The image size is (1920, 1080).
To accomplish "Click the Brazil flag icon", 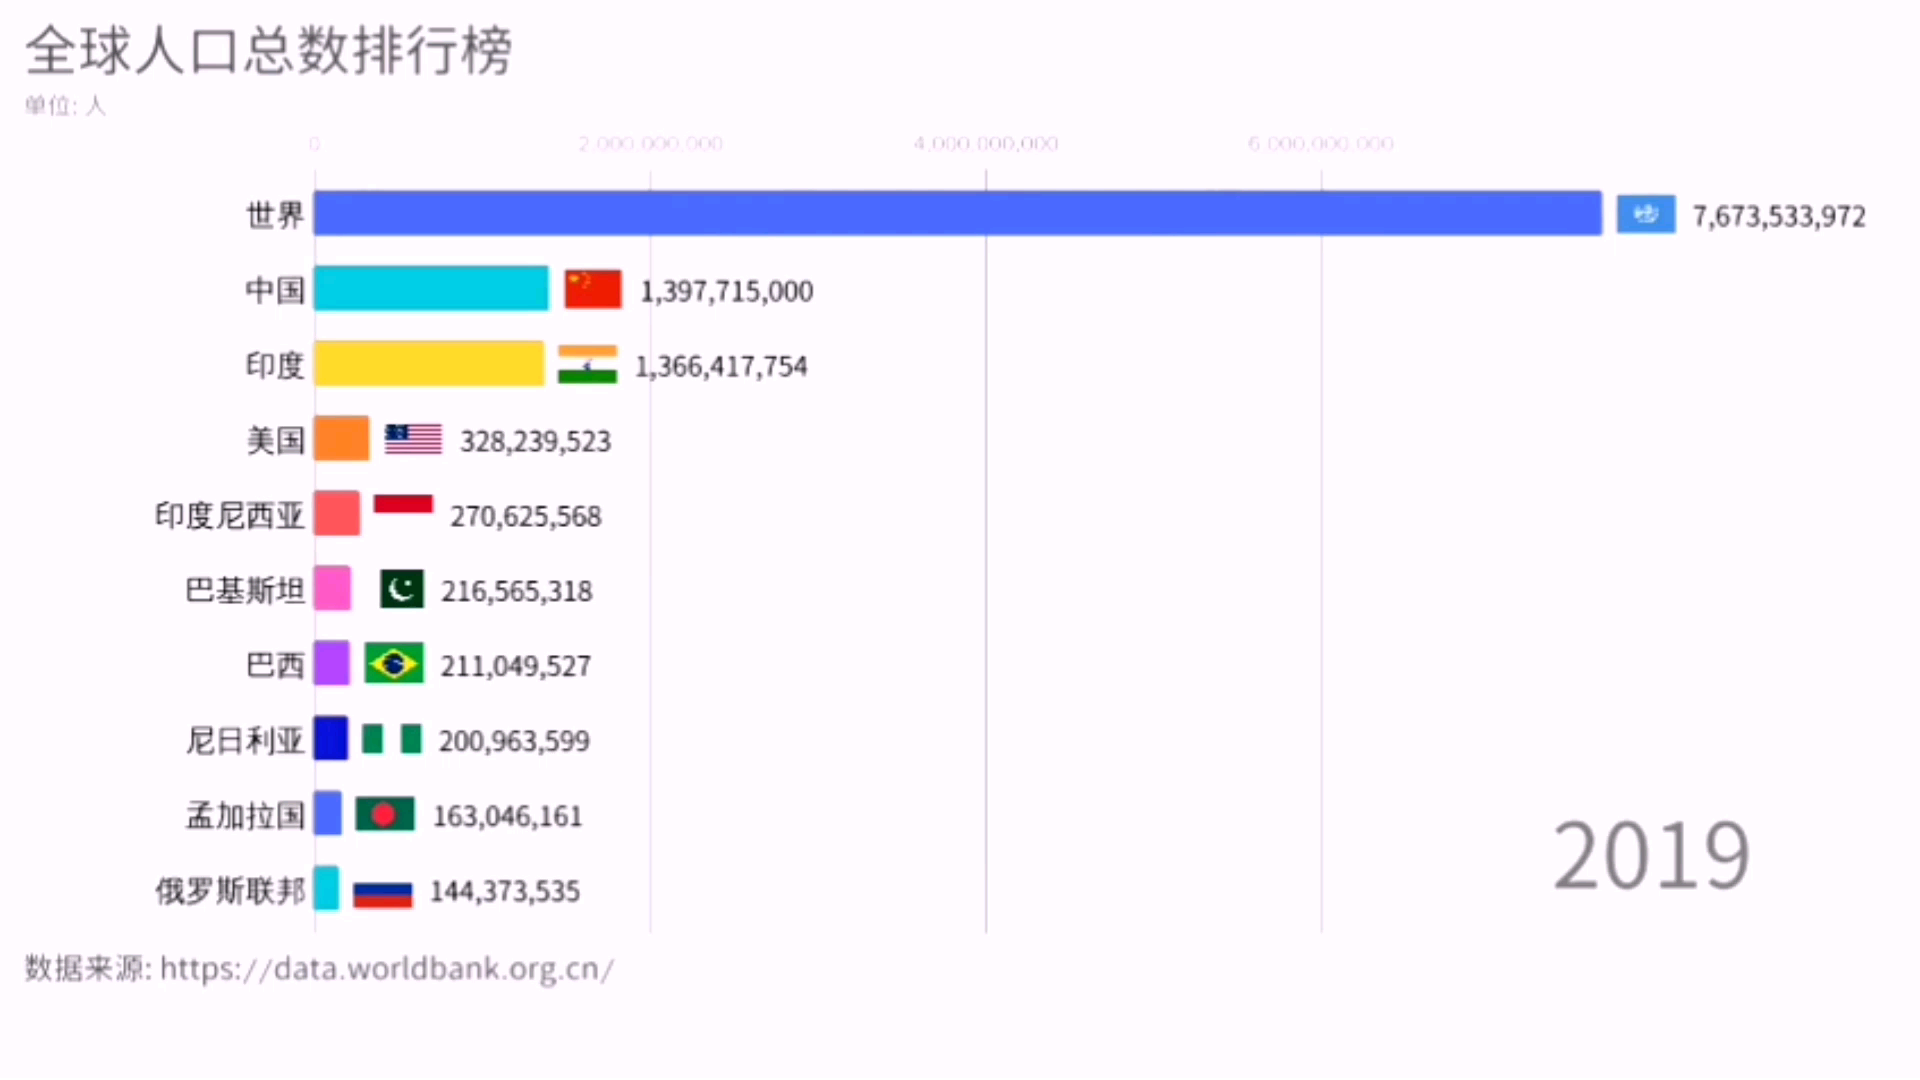I will pos(394,664).
